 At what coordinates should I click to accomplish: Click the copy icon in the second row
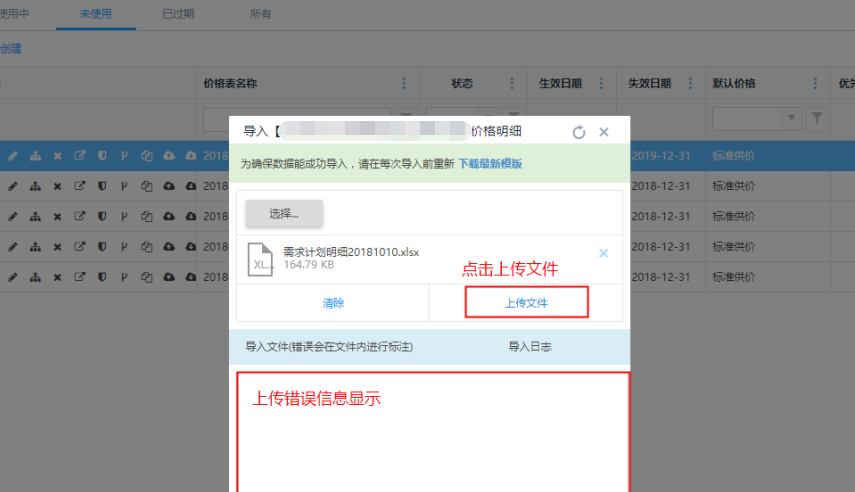click(x=146, y=186)
